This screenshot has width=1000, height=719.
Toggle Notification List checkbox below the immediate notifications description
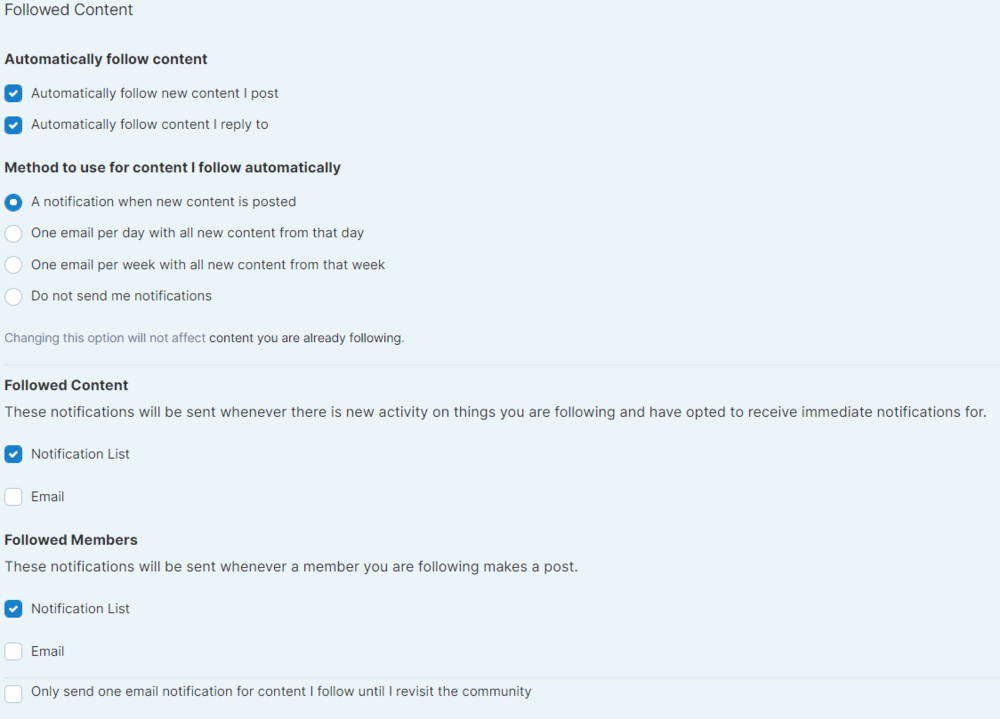click(13, 454)
